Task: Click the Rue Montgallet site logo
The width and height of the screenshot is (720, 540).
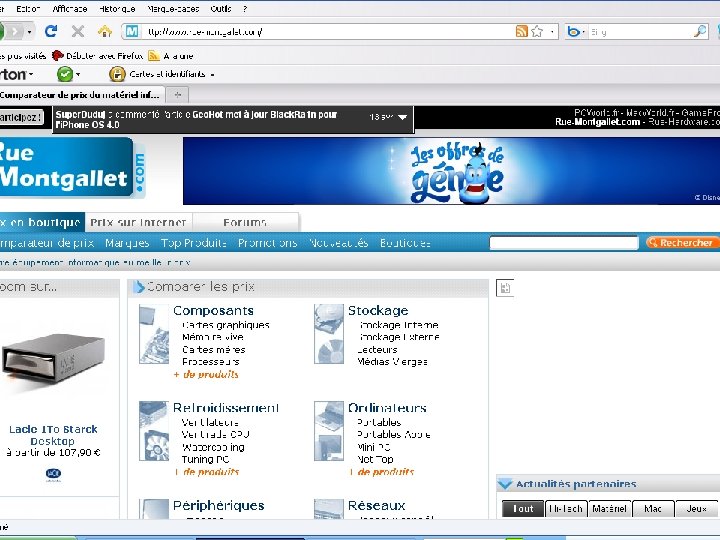Action: 72,168
